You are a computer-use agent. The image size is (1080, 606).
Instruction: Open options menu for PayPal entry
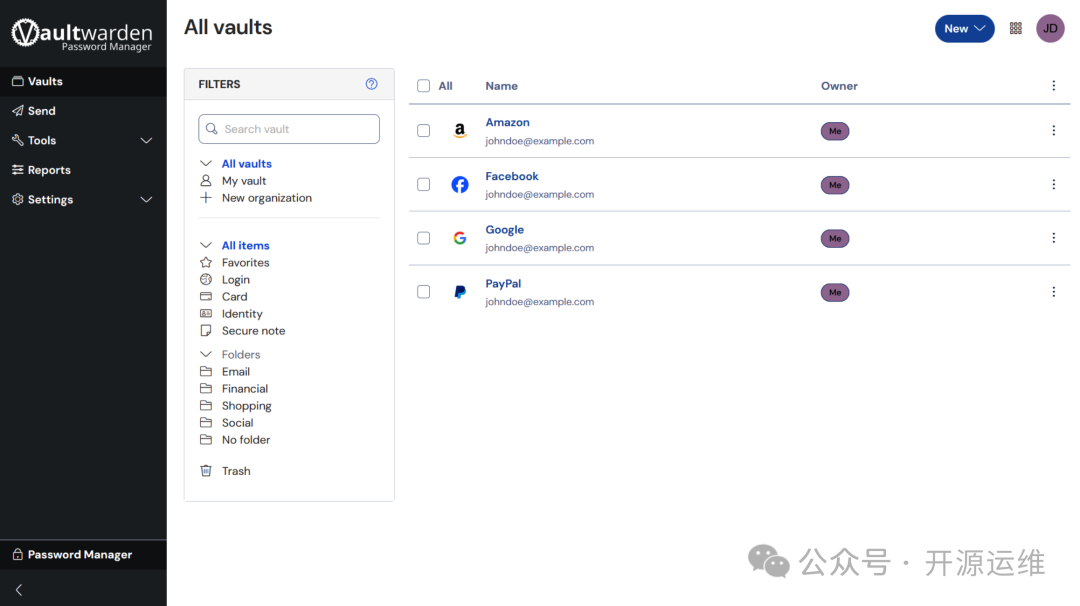tap(1053, 292)
